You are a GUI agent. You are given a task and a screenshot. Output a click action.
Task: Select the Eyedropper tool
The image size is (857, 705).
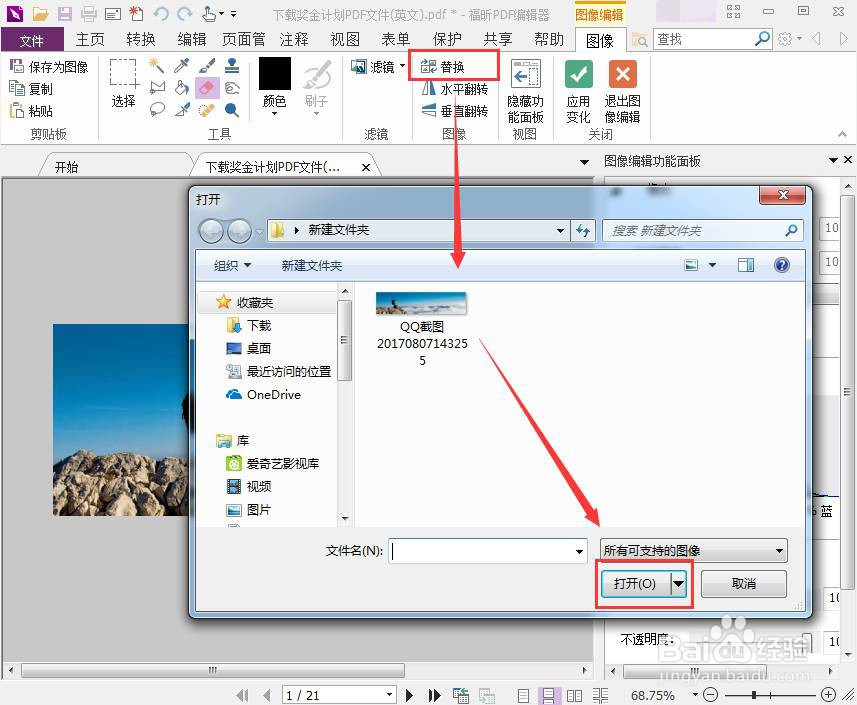[x=180, y=64]
